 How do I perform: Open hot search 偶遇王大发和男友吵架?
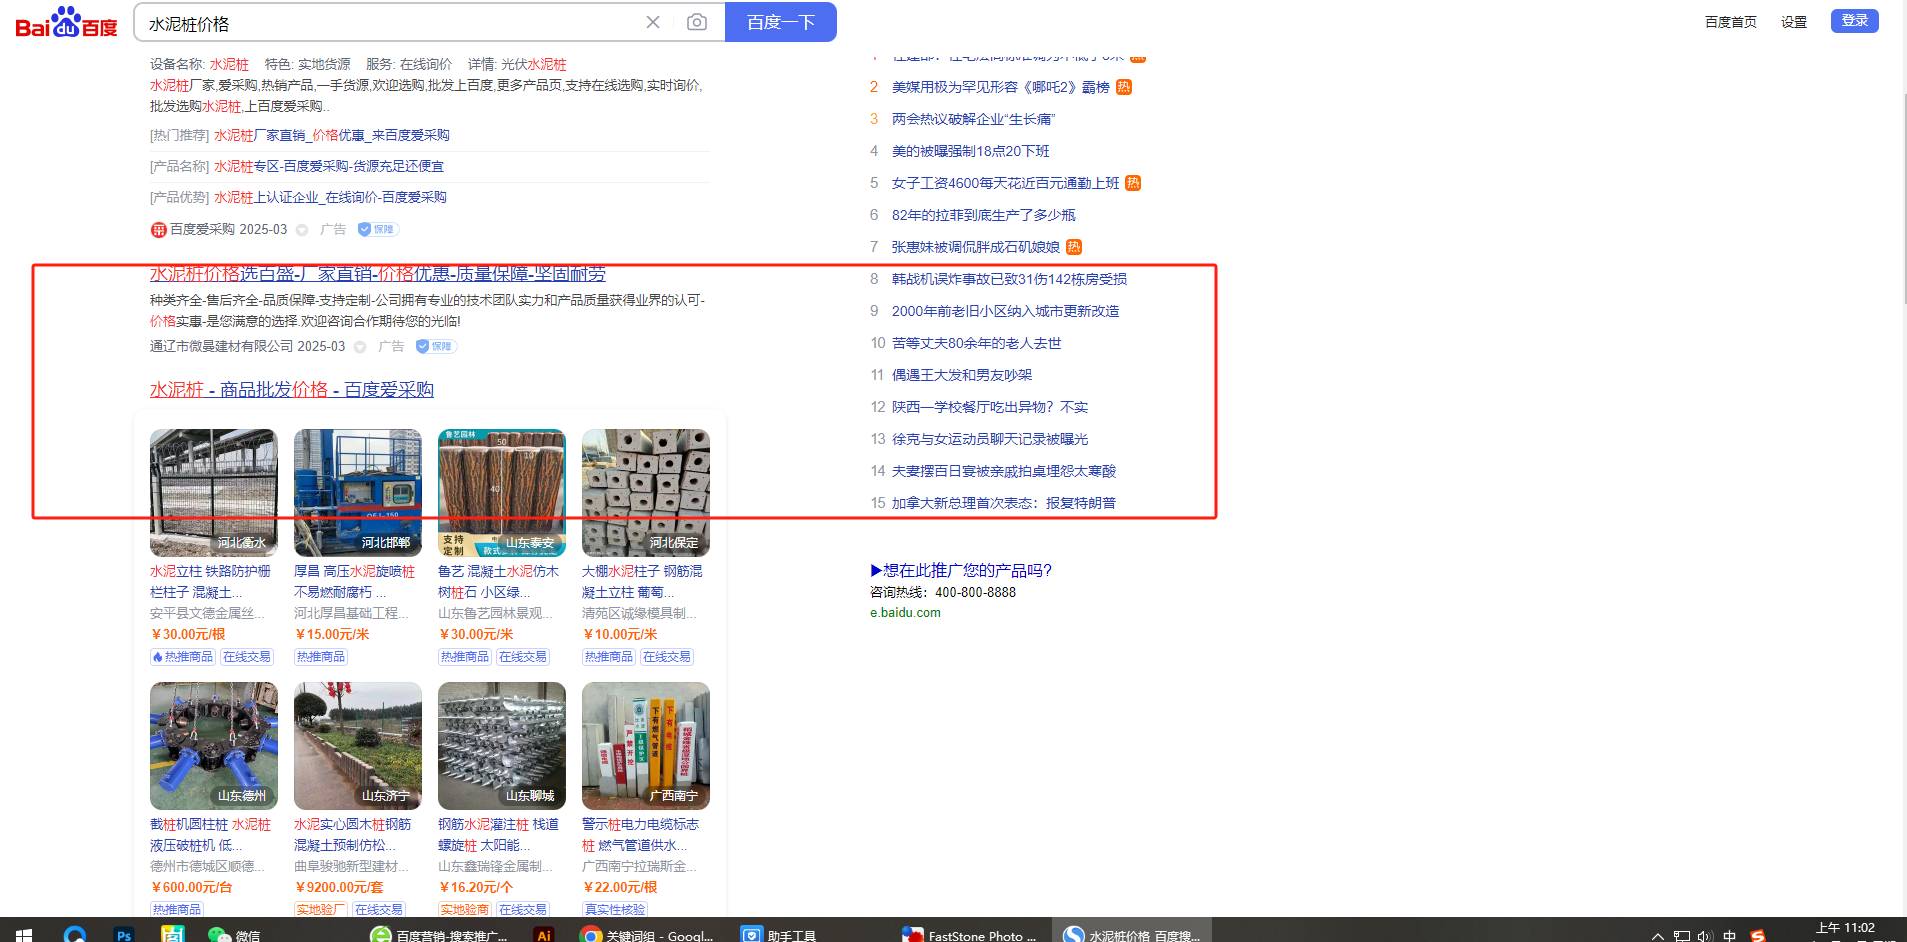tap(961, 375)
